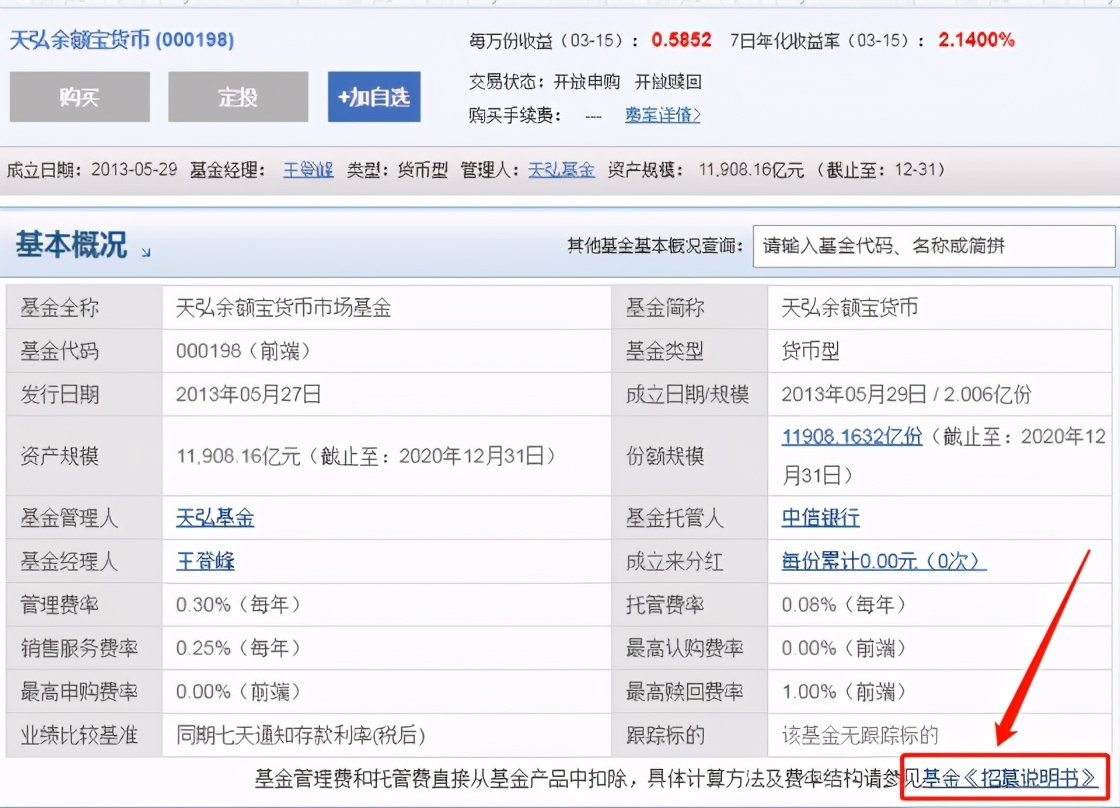Click the 定投 (auto-invest) button
Screen dimensions: 1120x808
tap(237, 97)
